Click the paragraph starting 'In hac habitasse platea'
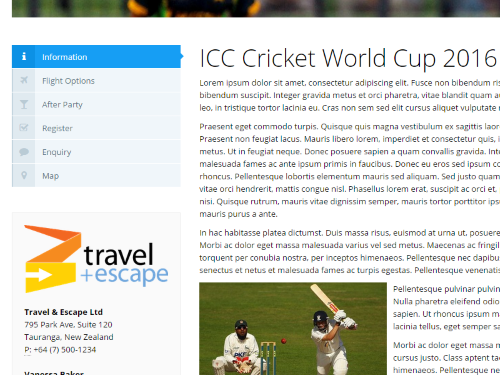Image resolution: width=500 pixels, height=375 pixels. pyautogui.click(x=350, y=251)
